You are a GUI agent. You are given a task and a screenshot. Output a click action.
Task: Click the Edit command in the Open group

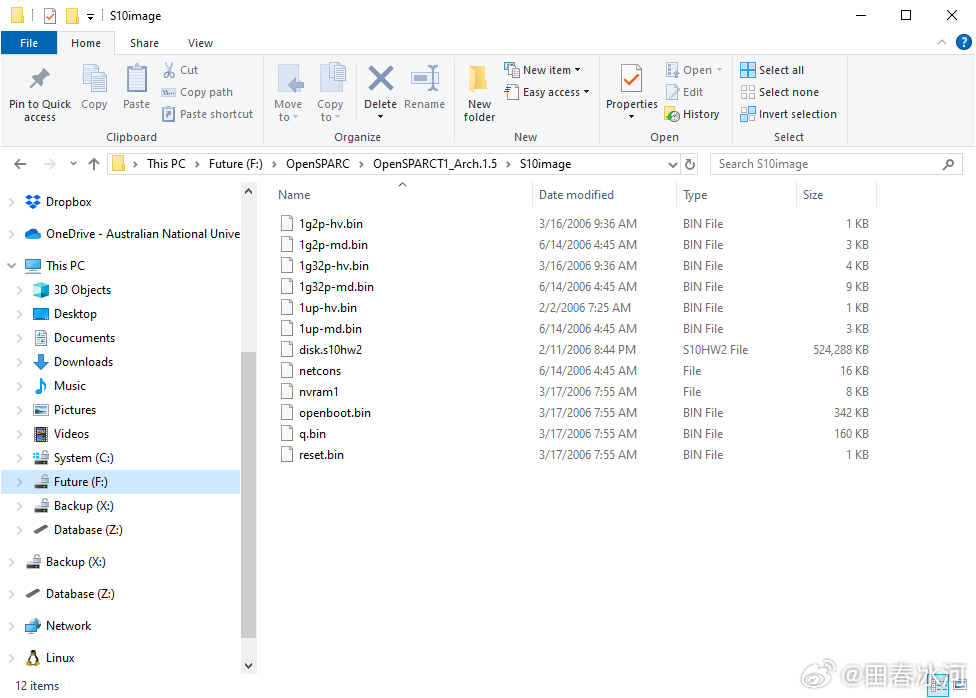point(685,92)
